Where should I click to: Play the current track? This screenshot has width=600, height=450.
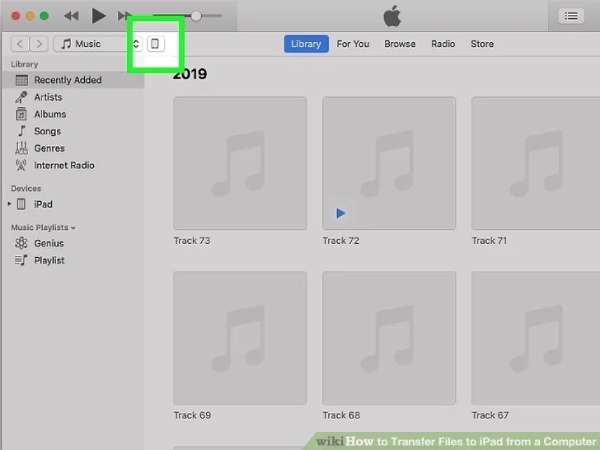click(x=98, y=16)
